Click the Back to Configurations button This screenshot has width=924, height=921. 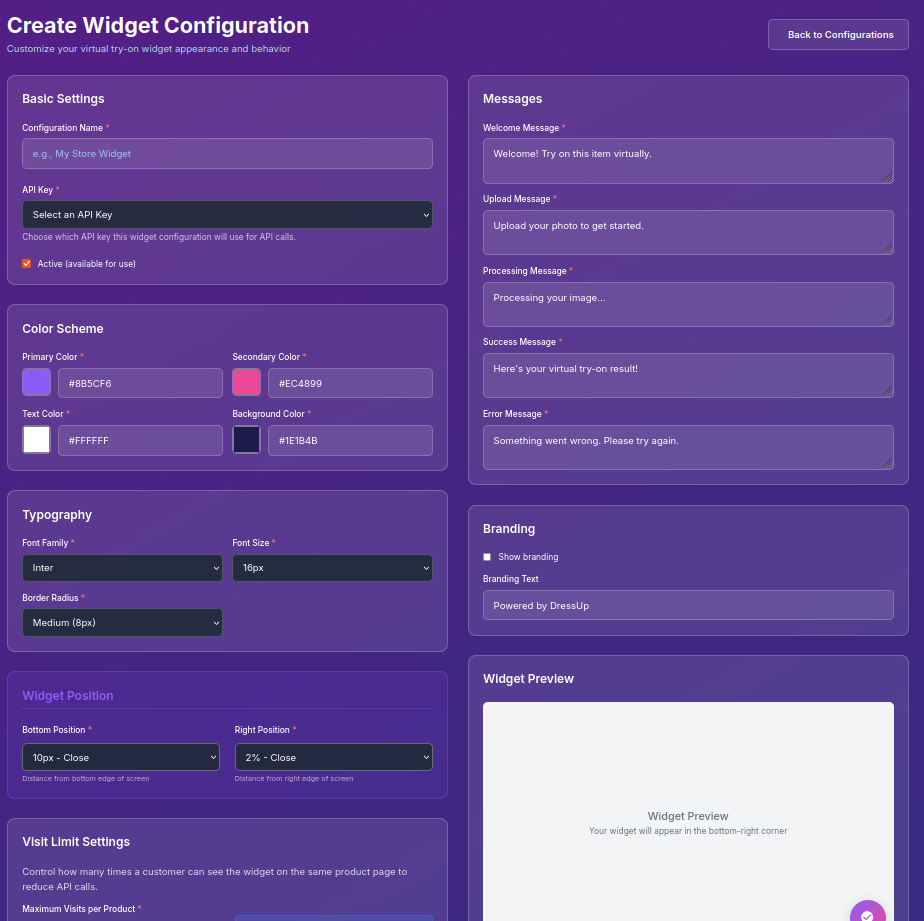pos(838,34)
